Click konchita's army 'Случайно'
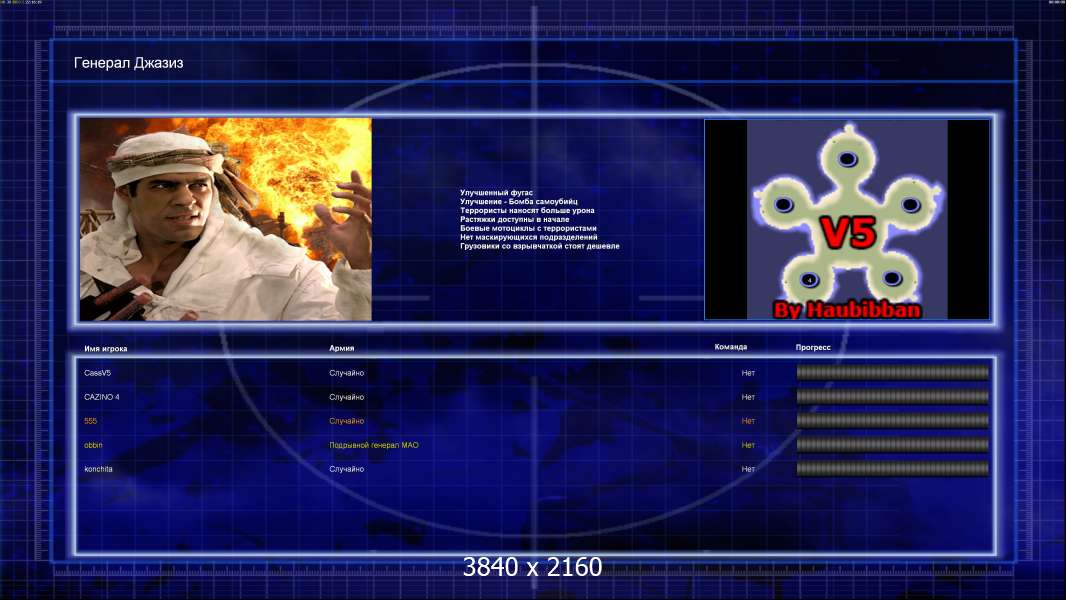The image size is (1066, 600). 347,469
